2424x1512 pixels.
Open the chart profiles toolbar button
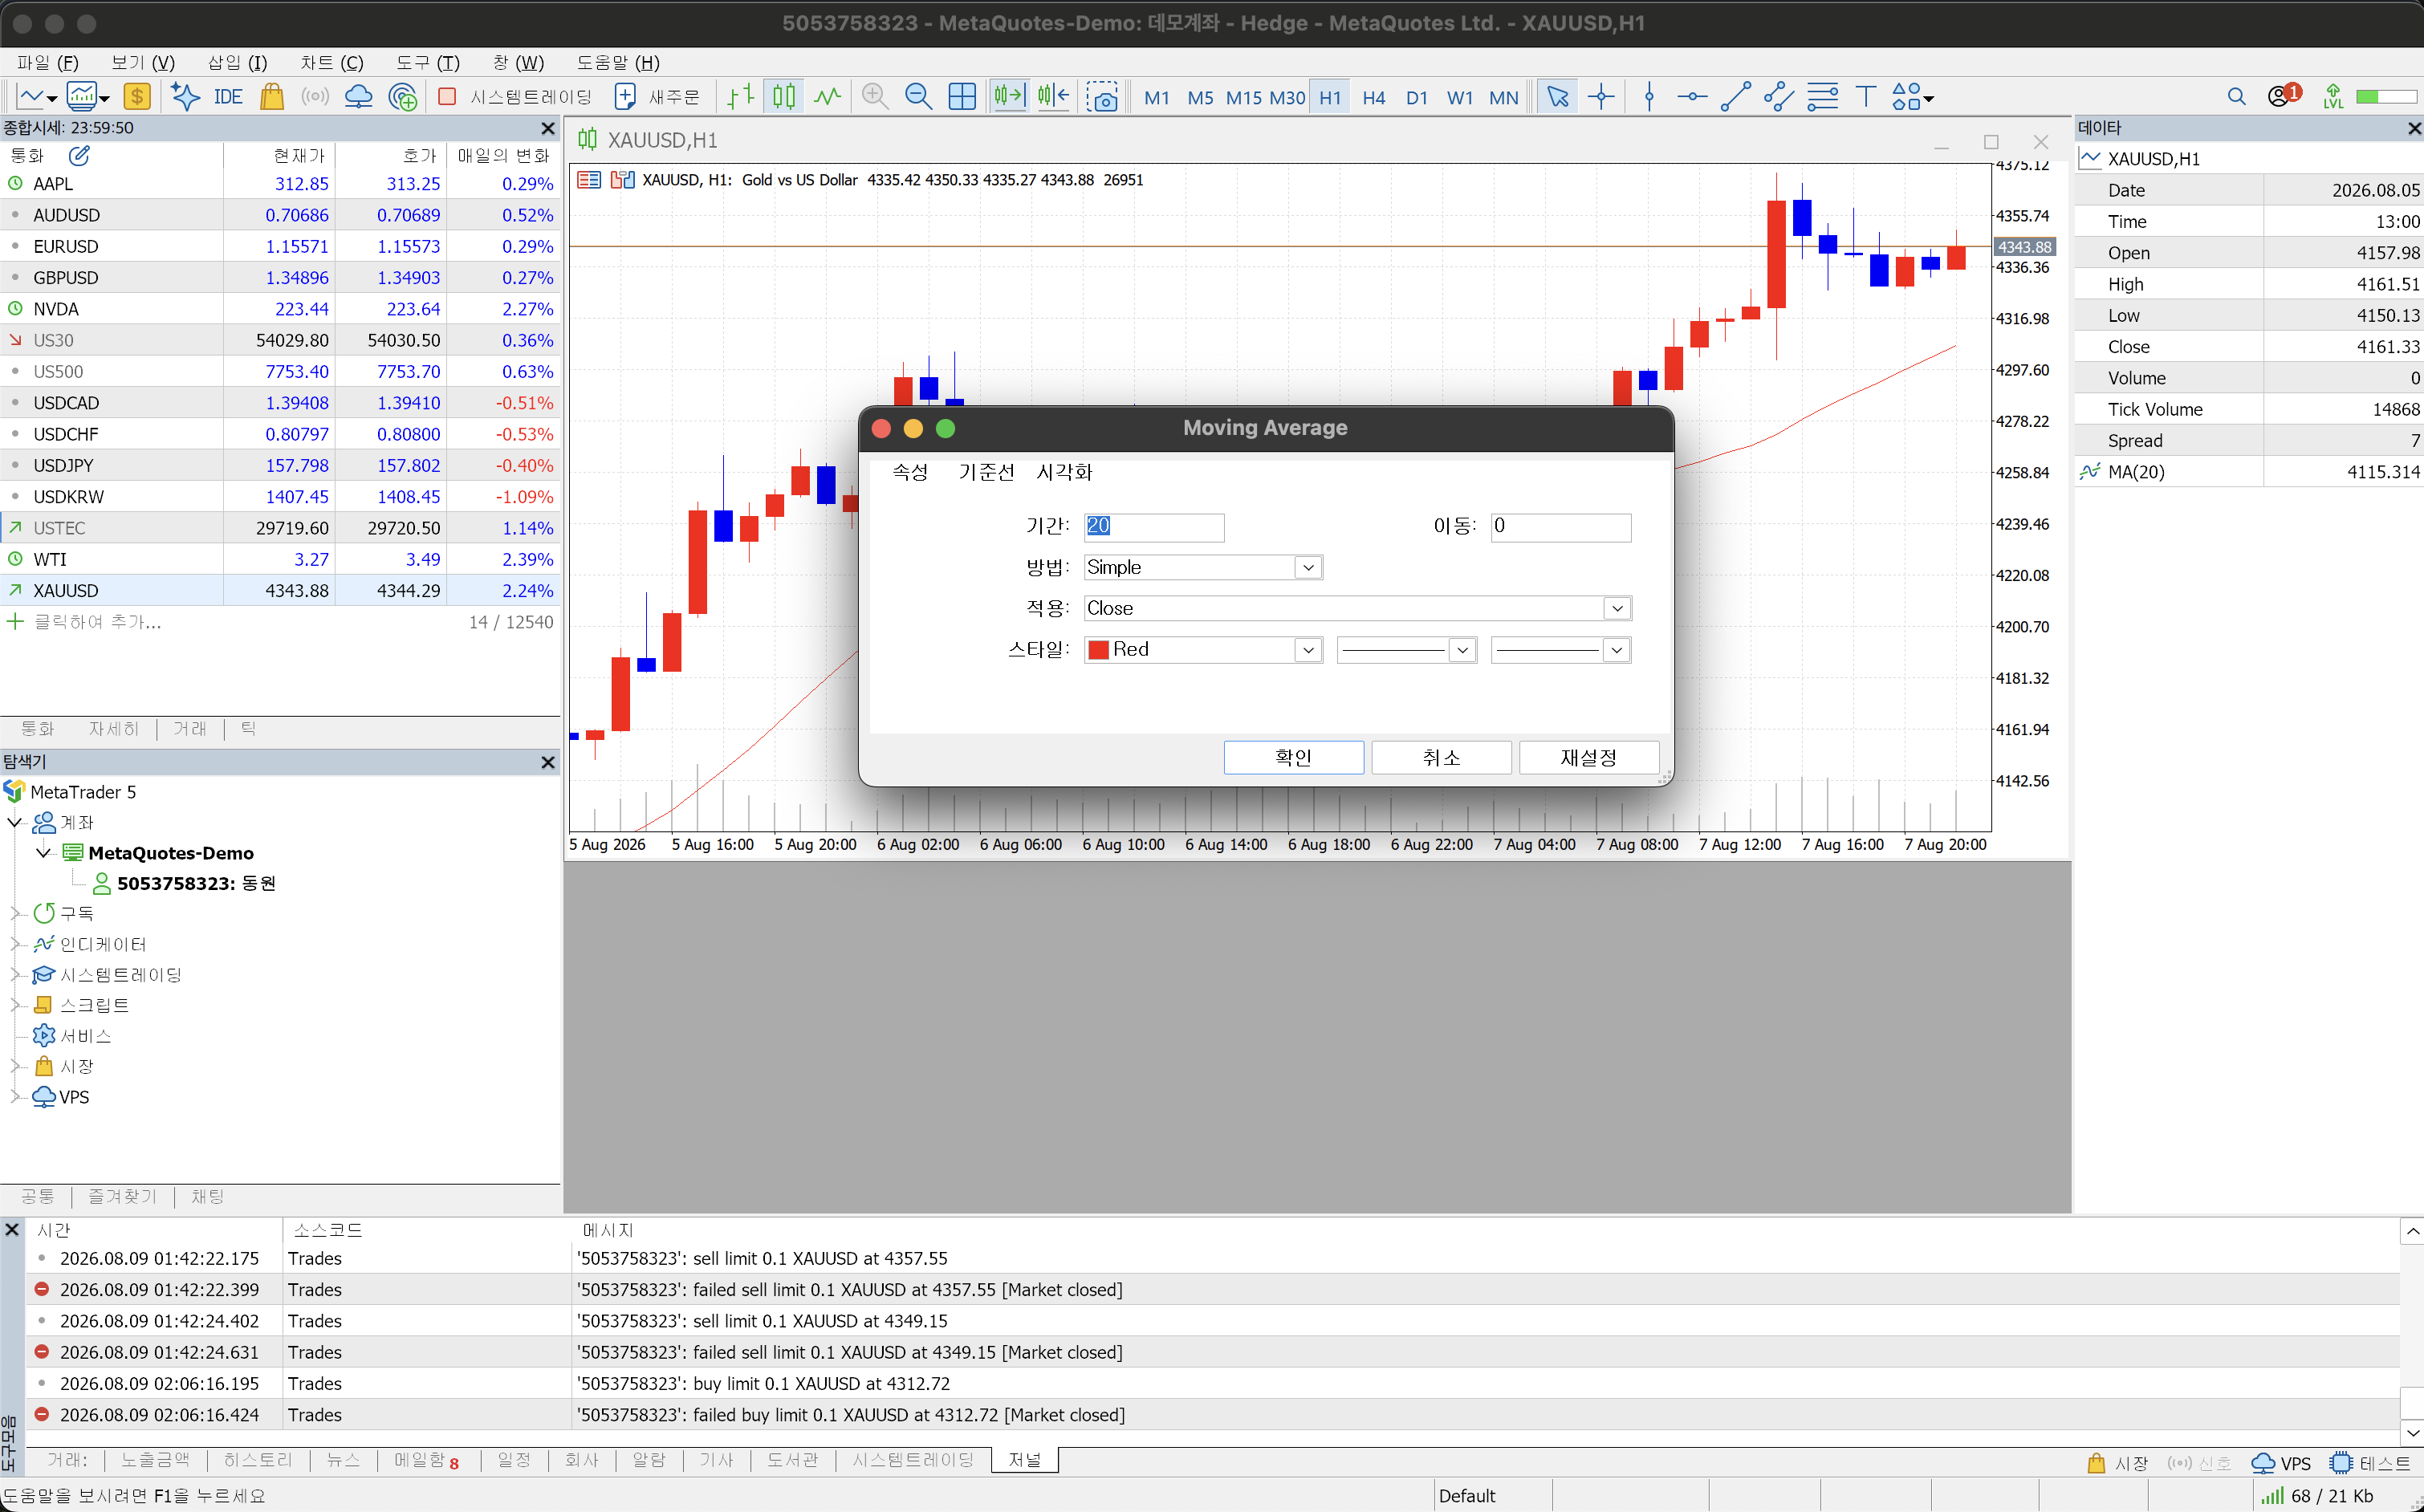pyautogui.click(x=87, y=97)
